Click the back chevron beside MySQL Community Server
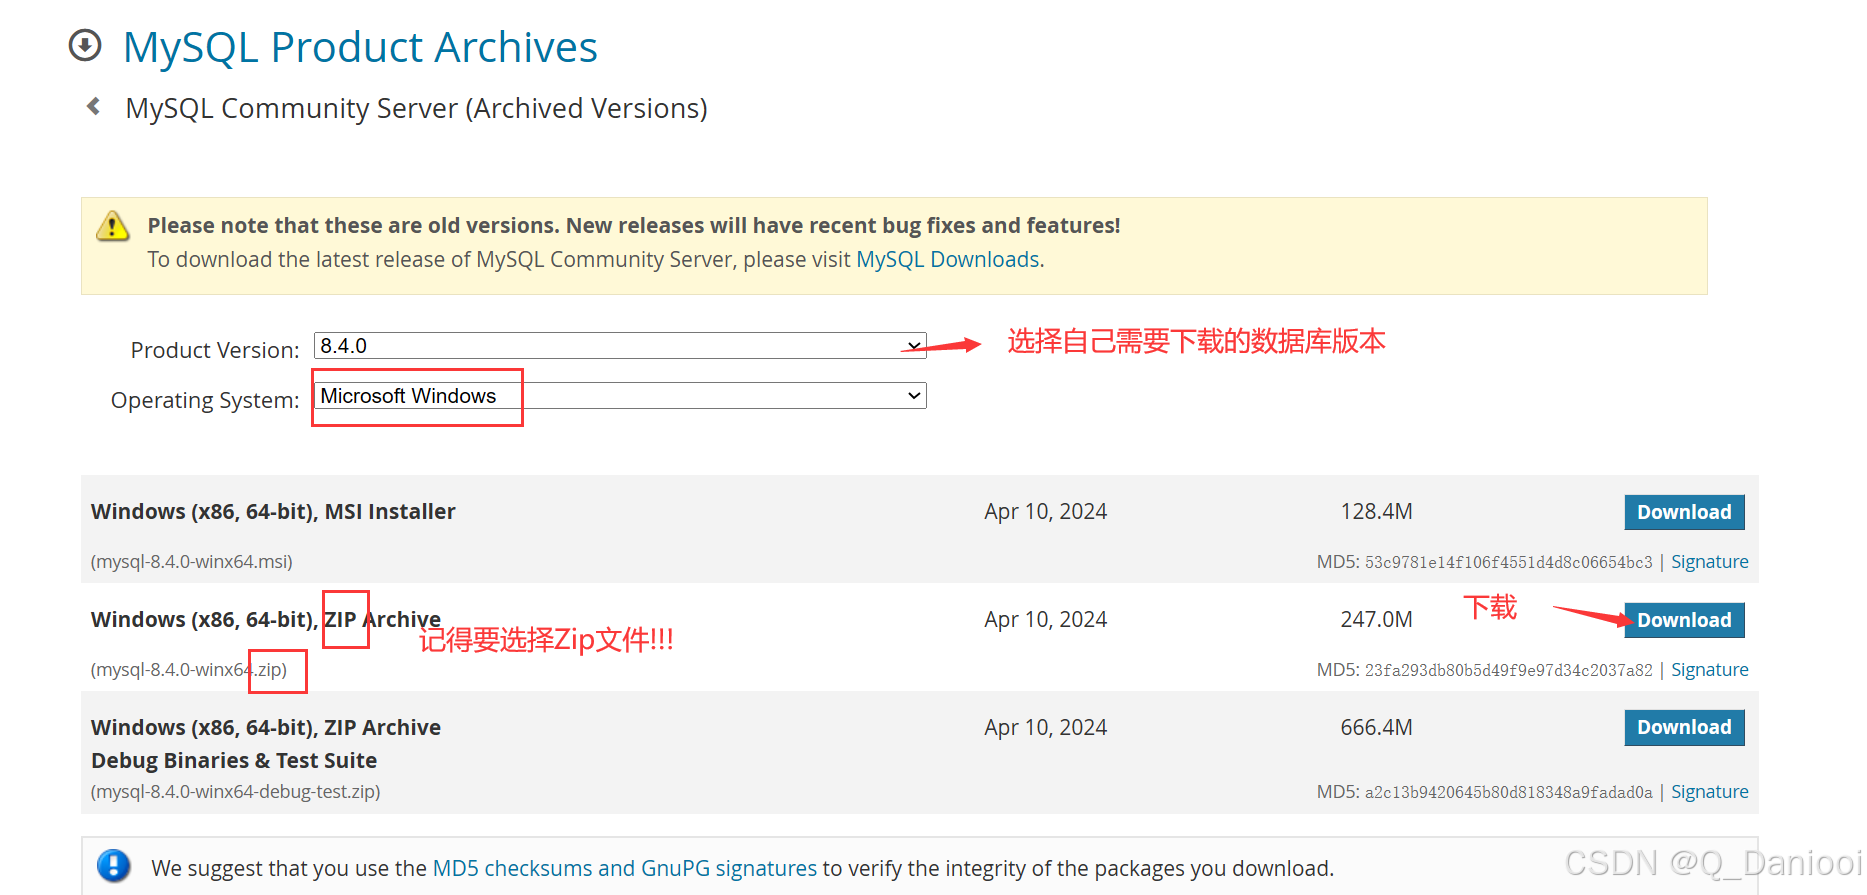The width and height of the screenshot is (1867, 895). click(x=94, y=106)
